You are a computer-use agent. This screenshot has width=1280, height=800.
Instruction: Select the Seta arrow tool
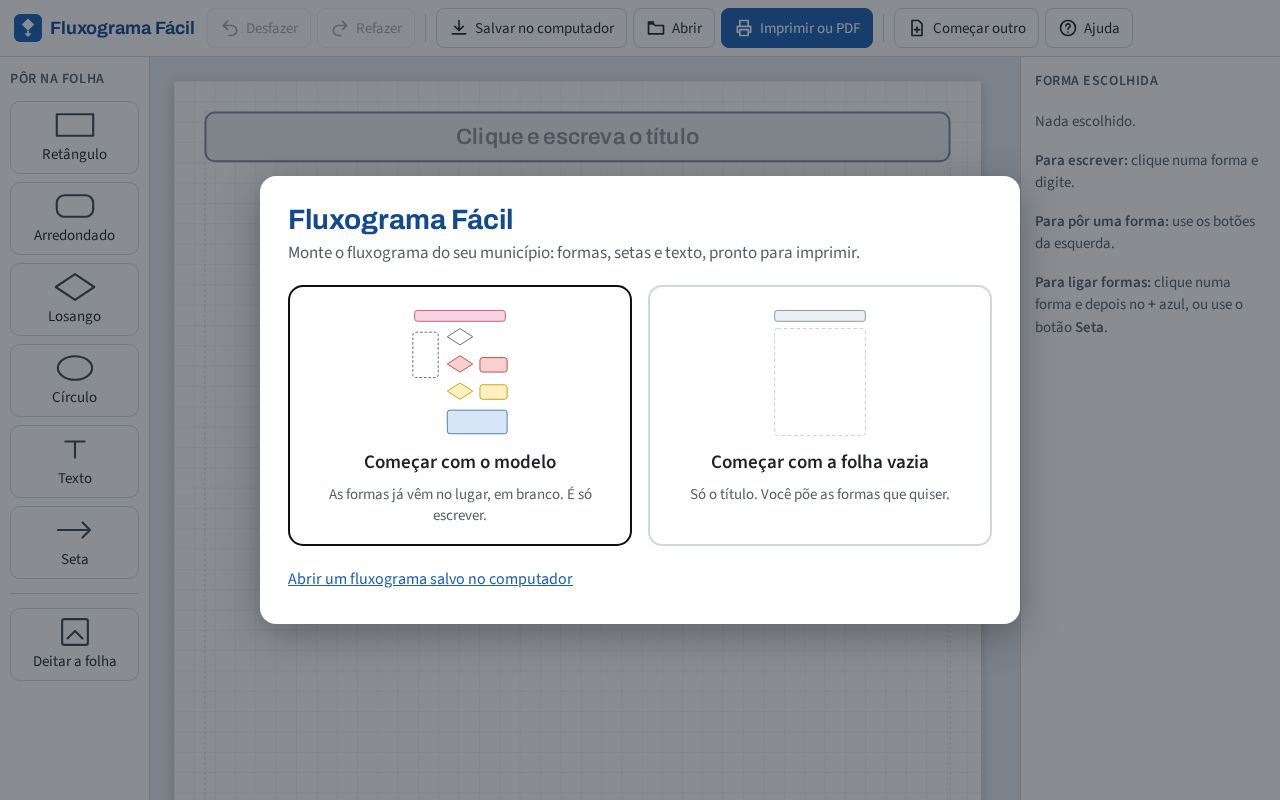click(x=75, y=542)
